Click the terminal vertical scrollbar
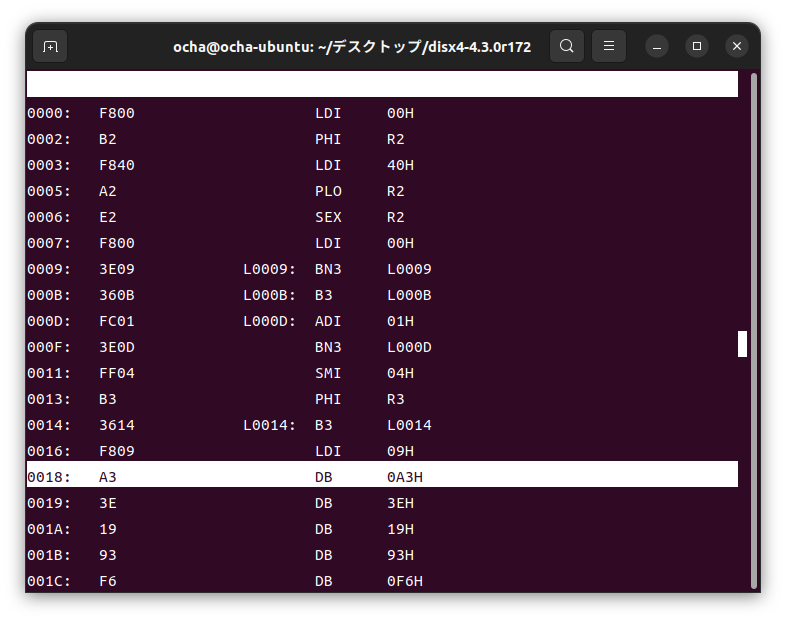The image size is (786, 621). pyautogui.click(x=753, y=331)
